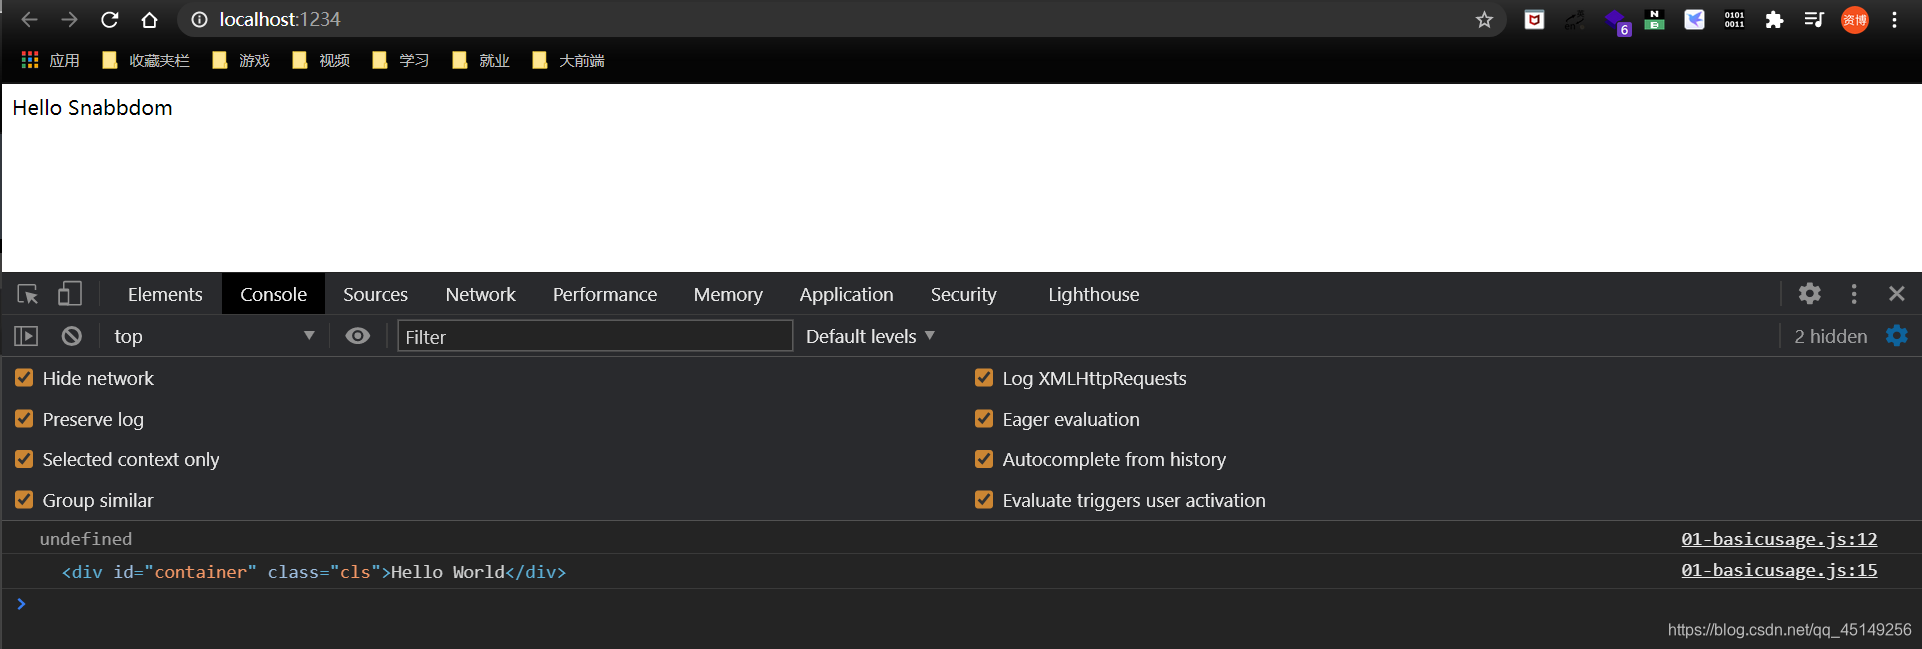This screenshot has height=649, width=1922.
Task: Reload the page
Action: pos(110,20)
